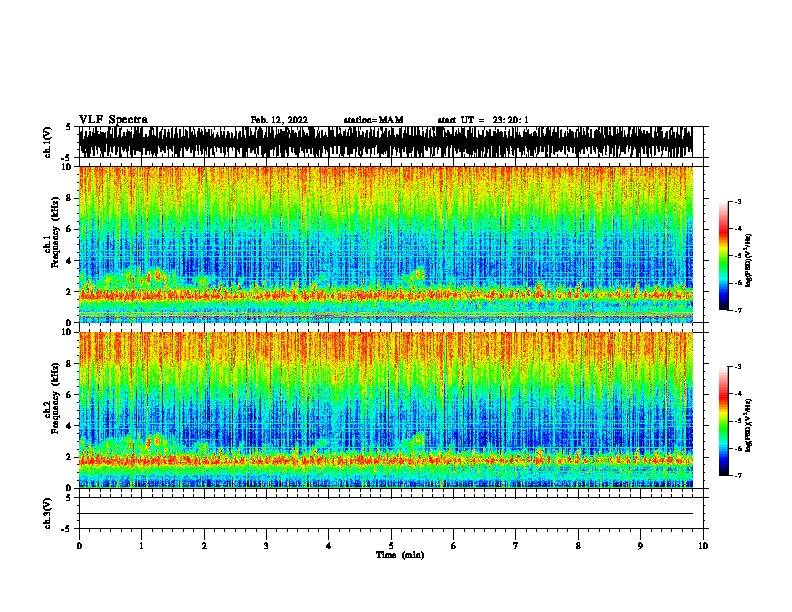The image size is (792, 612).
Task: Click the "Time (min)" x-axis label
Action: coord(400,555)
